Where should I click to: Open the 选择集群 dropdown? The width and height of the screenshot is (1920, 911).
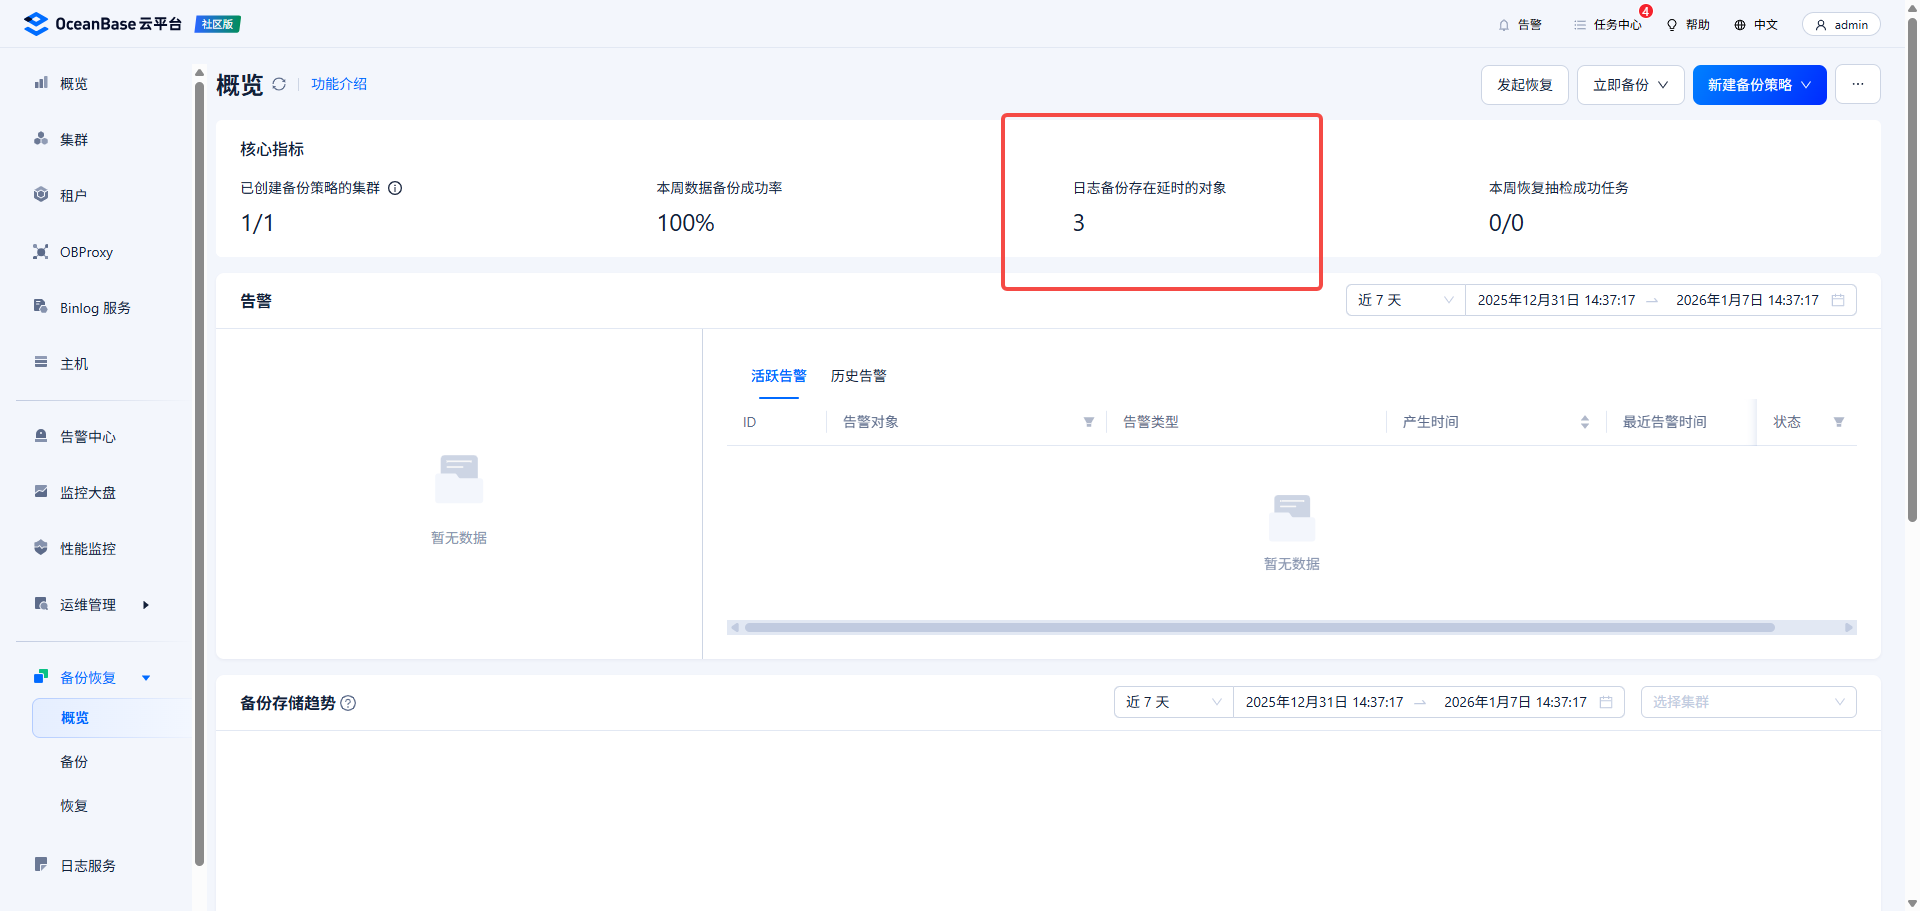pos(1747,702)
